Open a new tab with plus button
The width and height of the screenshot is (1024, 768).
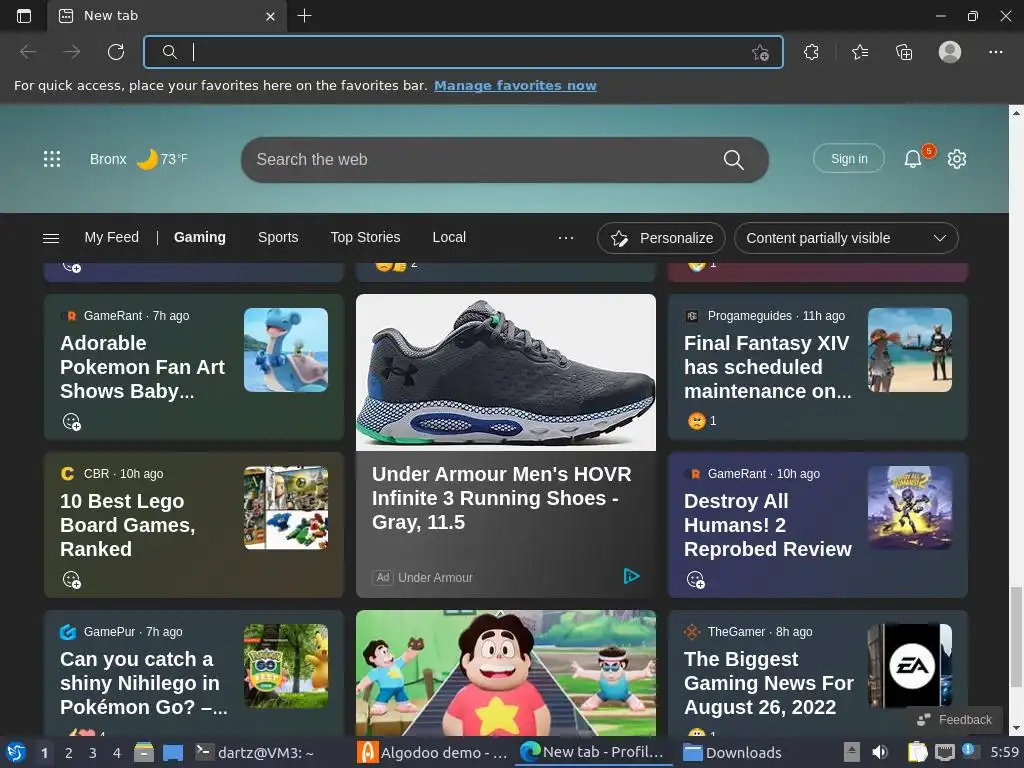click(x=304, y=16)
